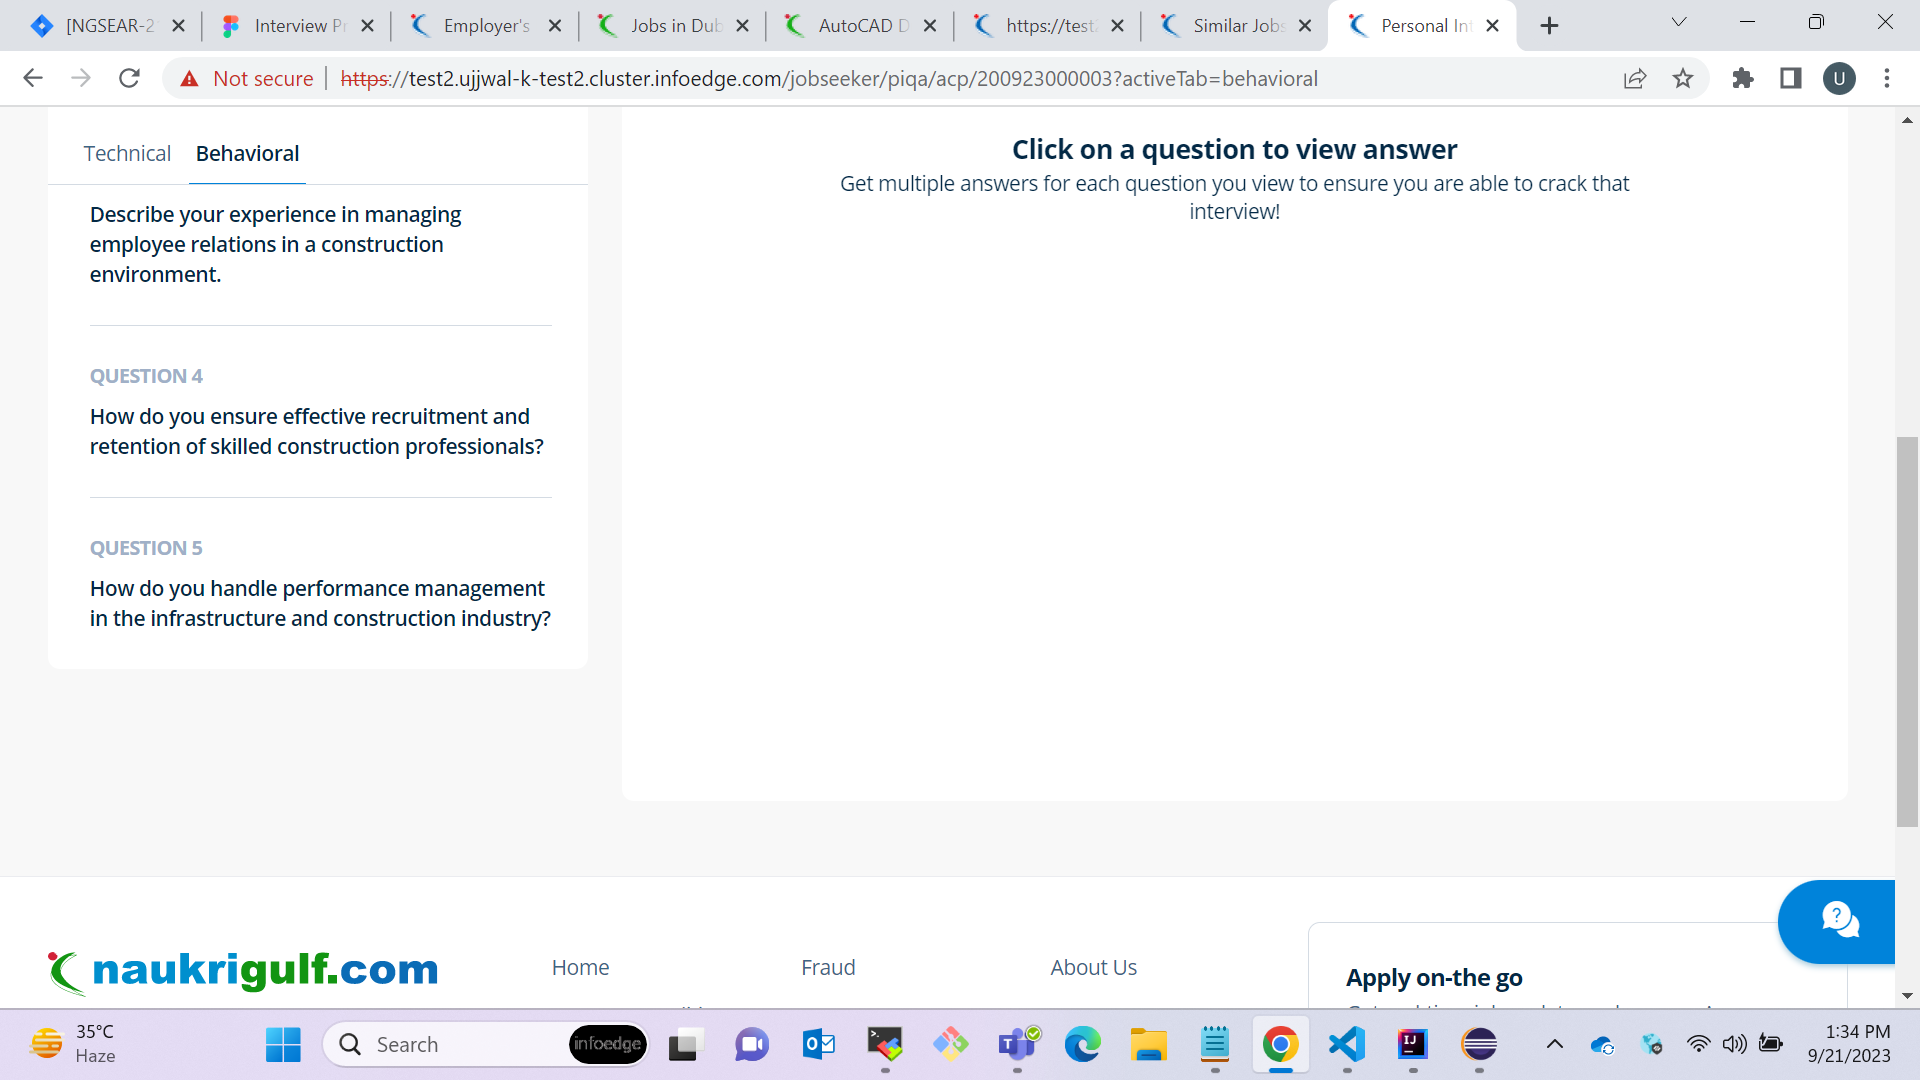The image size is (1920, 1080).
Task: Navigate to the Home page link
Action: [580, 967]
